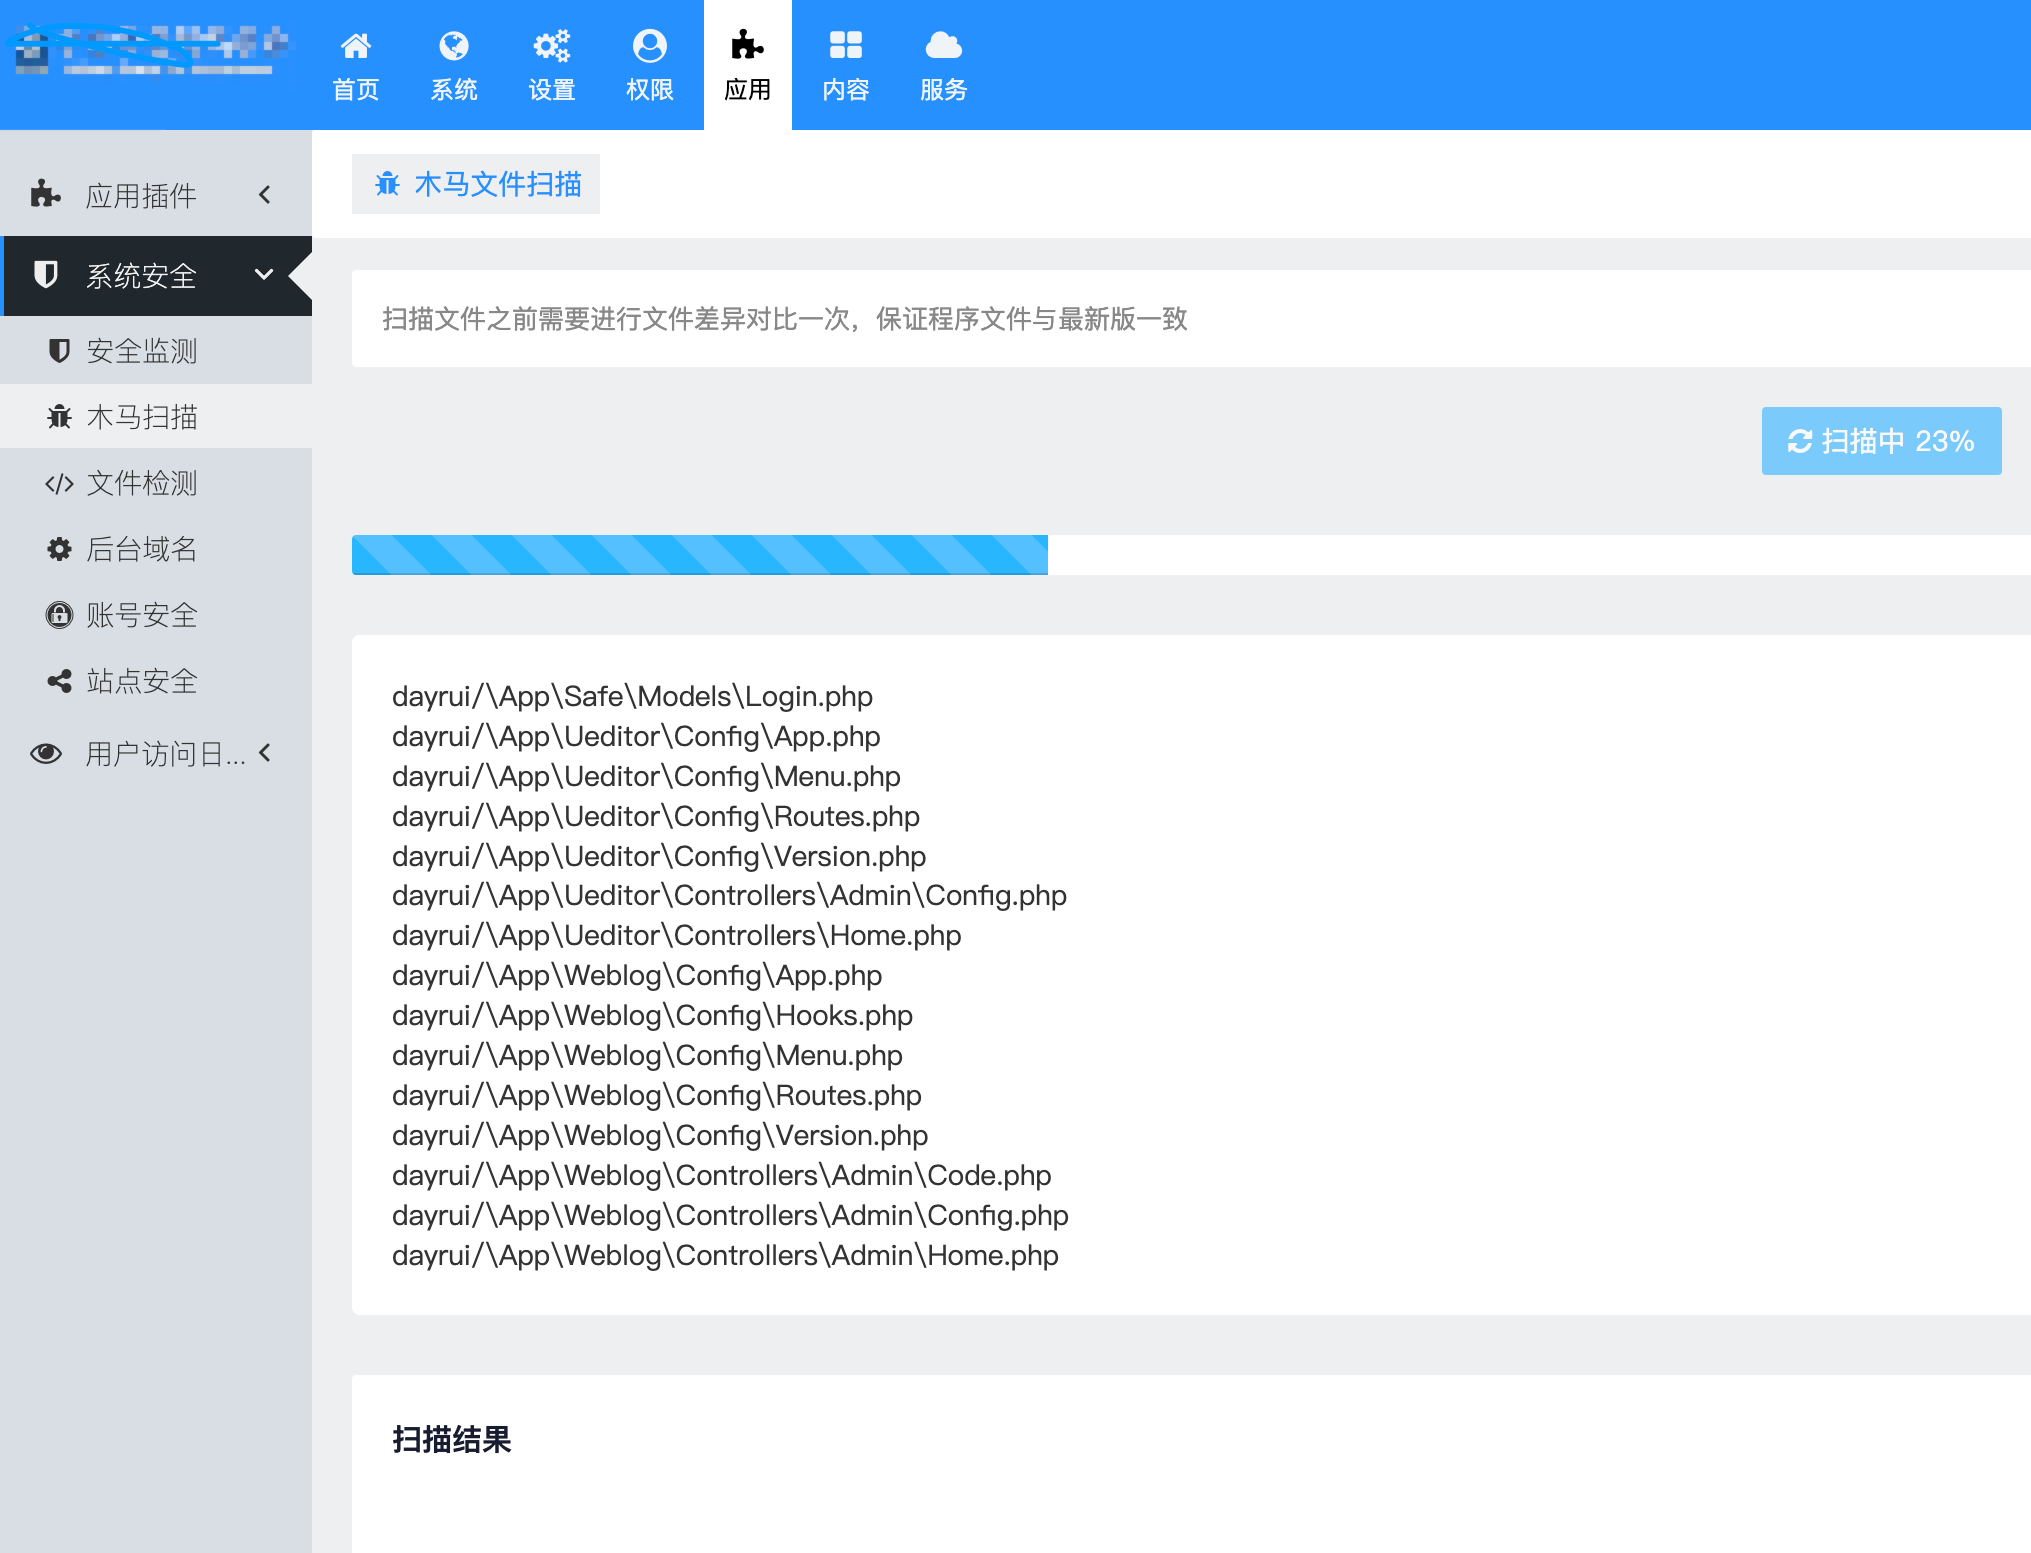Select Ueditor\Config\Version.php line

(659, 856)
